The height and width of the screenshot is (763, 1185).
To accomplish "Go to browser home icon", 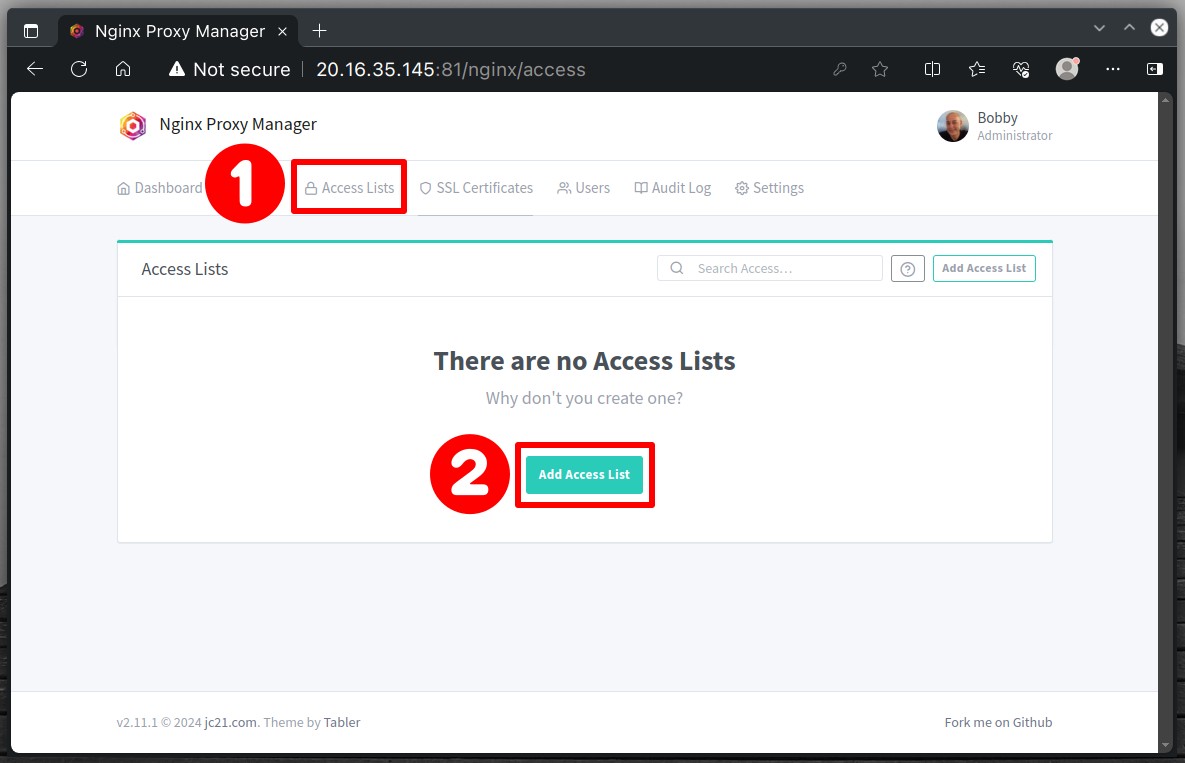I will (122, 70).
